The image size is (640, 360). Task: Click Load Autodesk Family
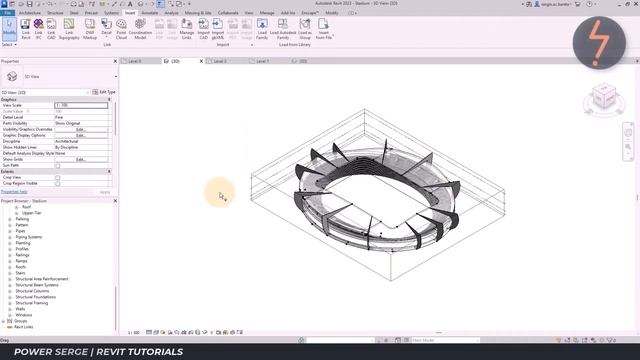(x=283, y=29)
